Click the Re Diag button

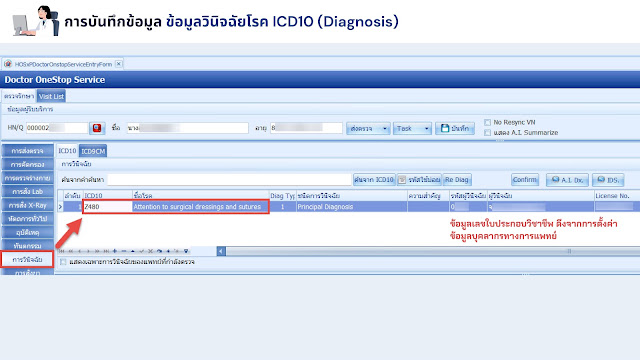(457, 180)
